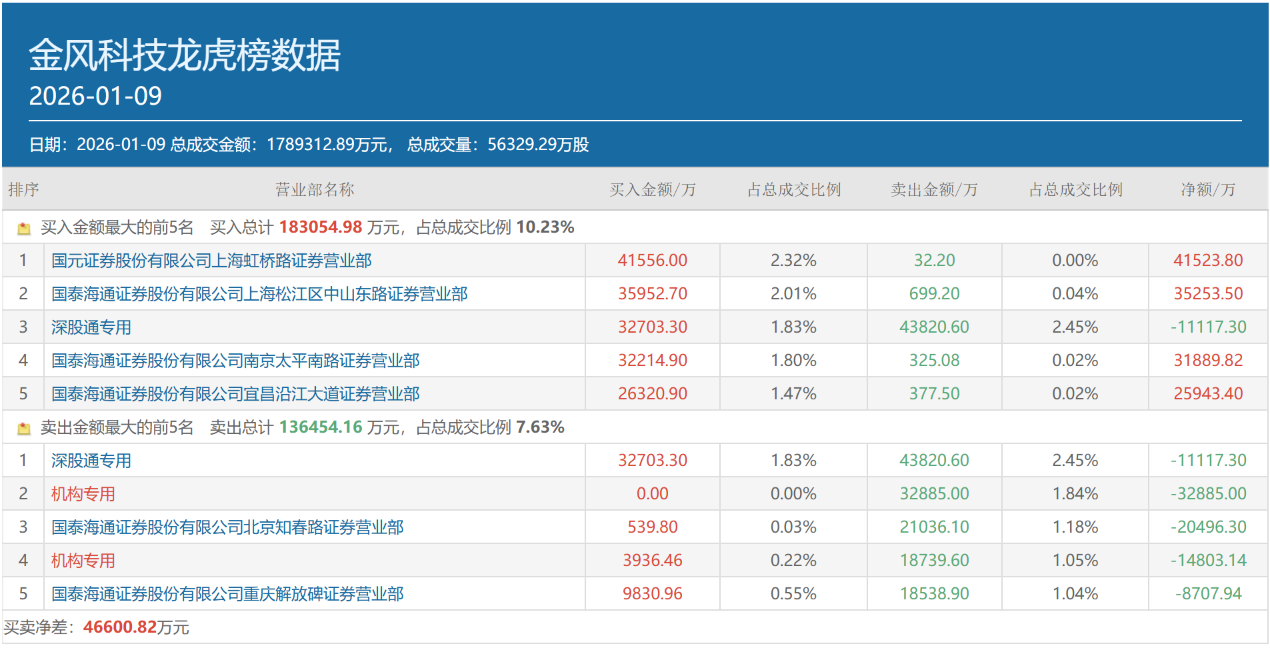Click the first 机构专用 red label
Image resolution: width=1270 pixels, height=648 pixels.
point(81,493)
